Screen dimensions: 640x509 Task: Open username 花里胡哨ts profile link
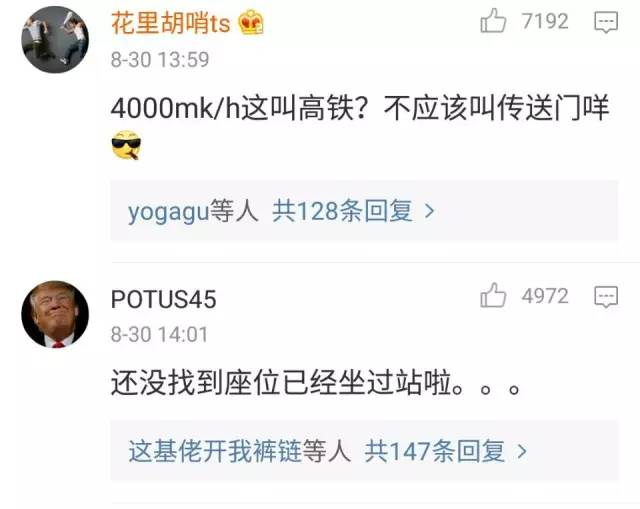[x=171, y=23]
